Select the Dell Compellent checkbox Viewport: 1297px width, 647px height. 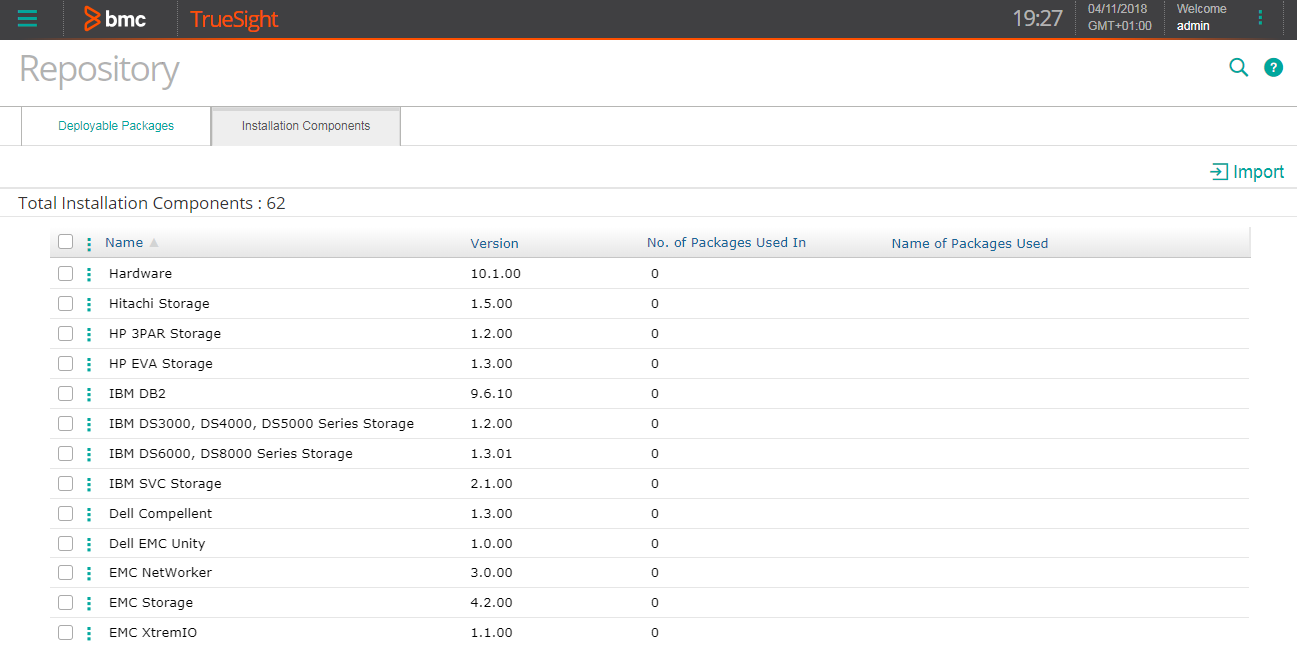coord(66,513)
